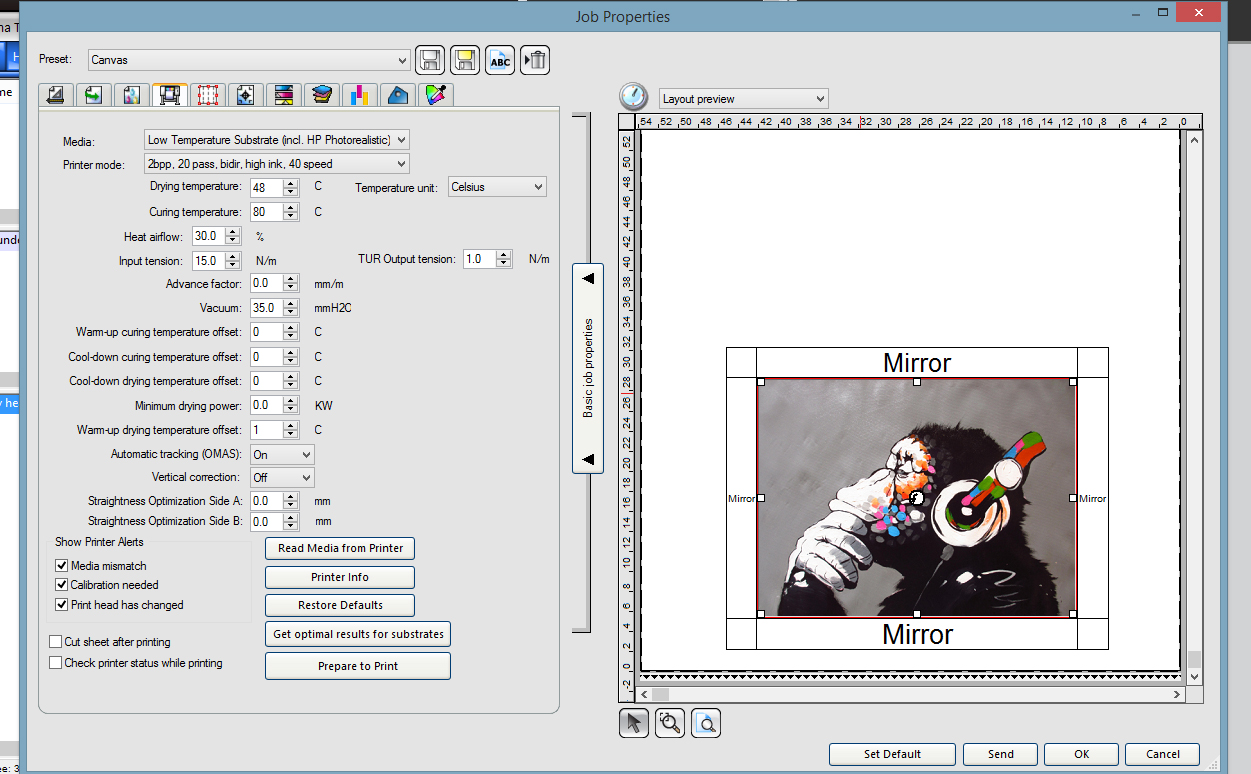Collapse panel using lower black arrow
Viewport: 1251px width, 774px height.
coord(588,459)
